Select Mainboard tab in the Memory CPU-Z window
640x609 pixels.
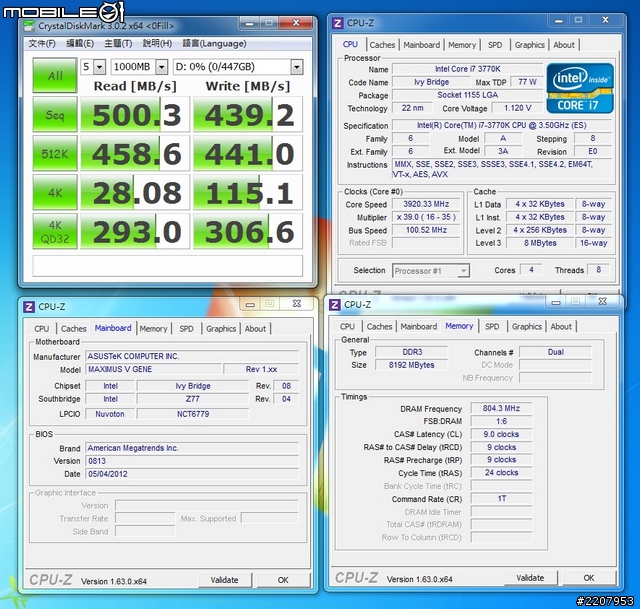coord(419,327)
